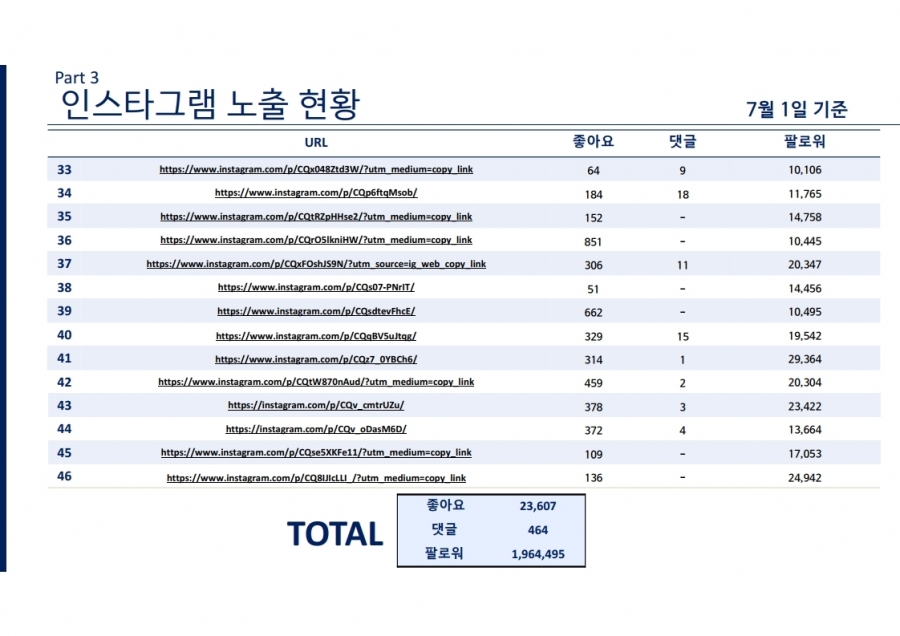Click the ig_web_copy_link URL in row 37
The width and height of the screenshot is (900, 636).
click(x=316, y=265)
